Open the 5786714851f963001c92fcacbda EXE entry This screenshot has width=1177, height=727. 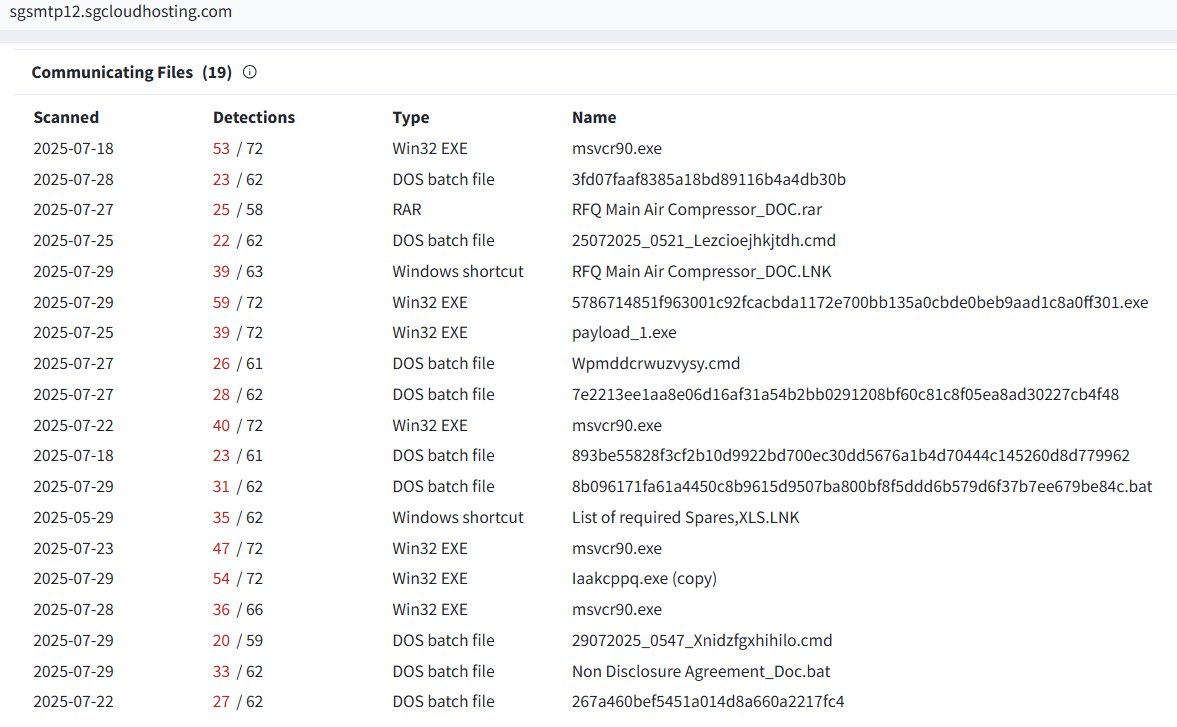point(858,302)
